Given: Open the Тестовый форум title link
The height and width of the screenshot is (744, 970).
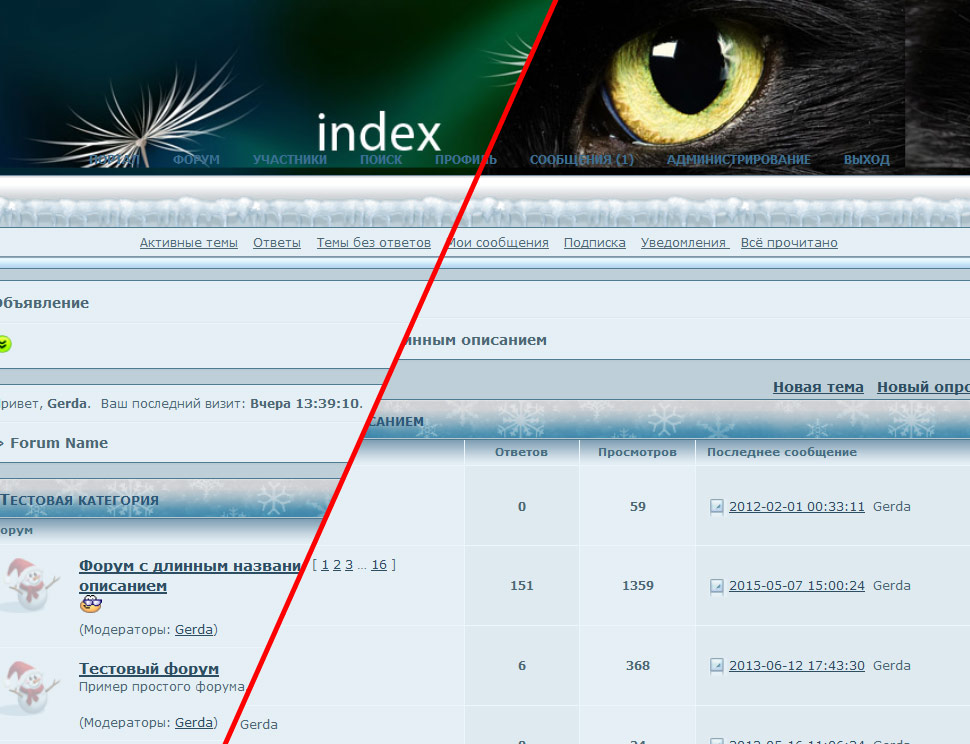Looking at the screenshot, I should point(148,669).
